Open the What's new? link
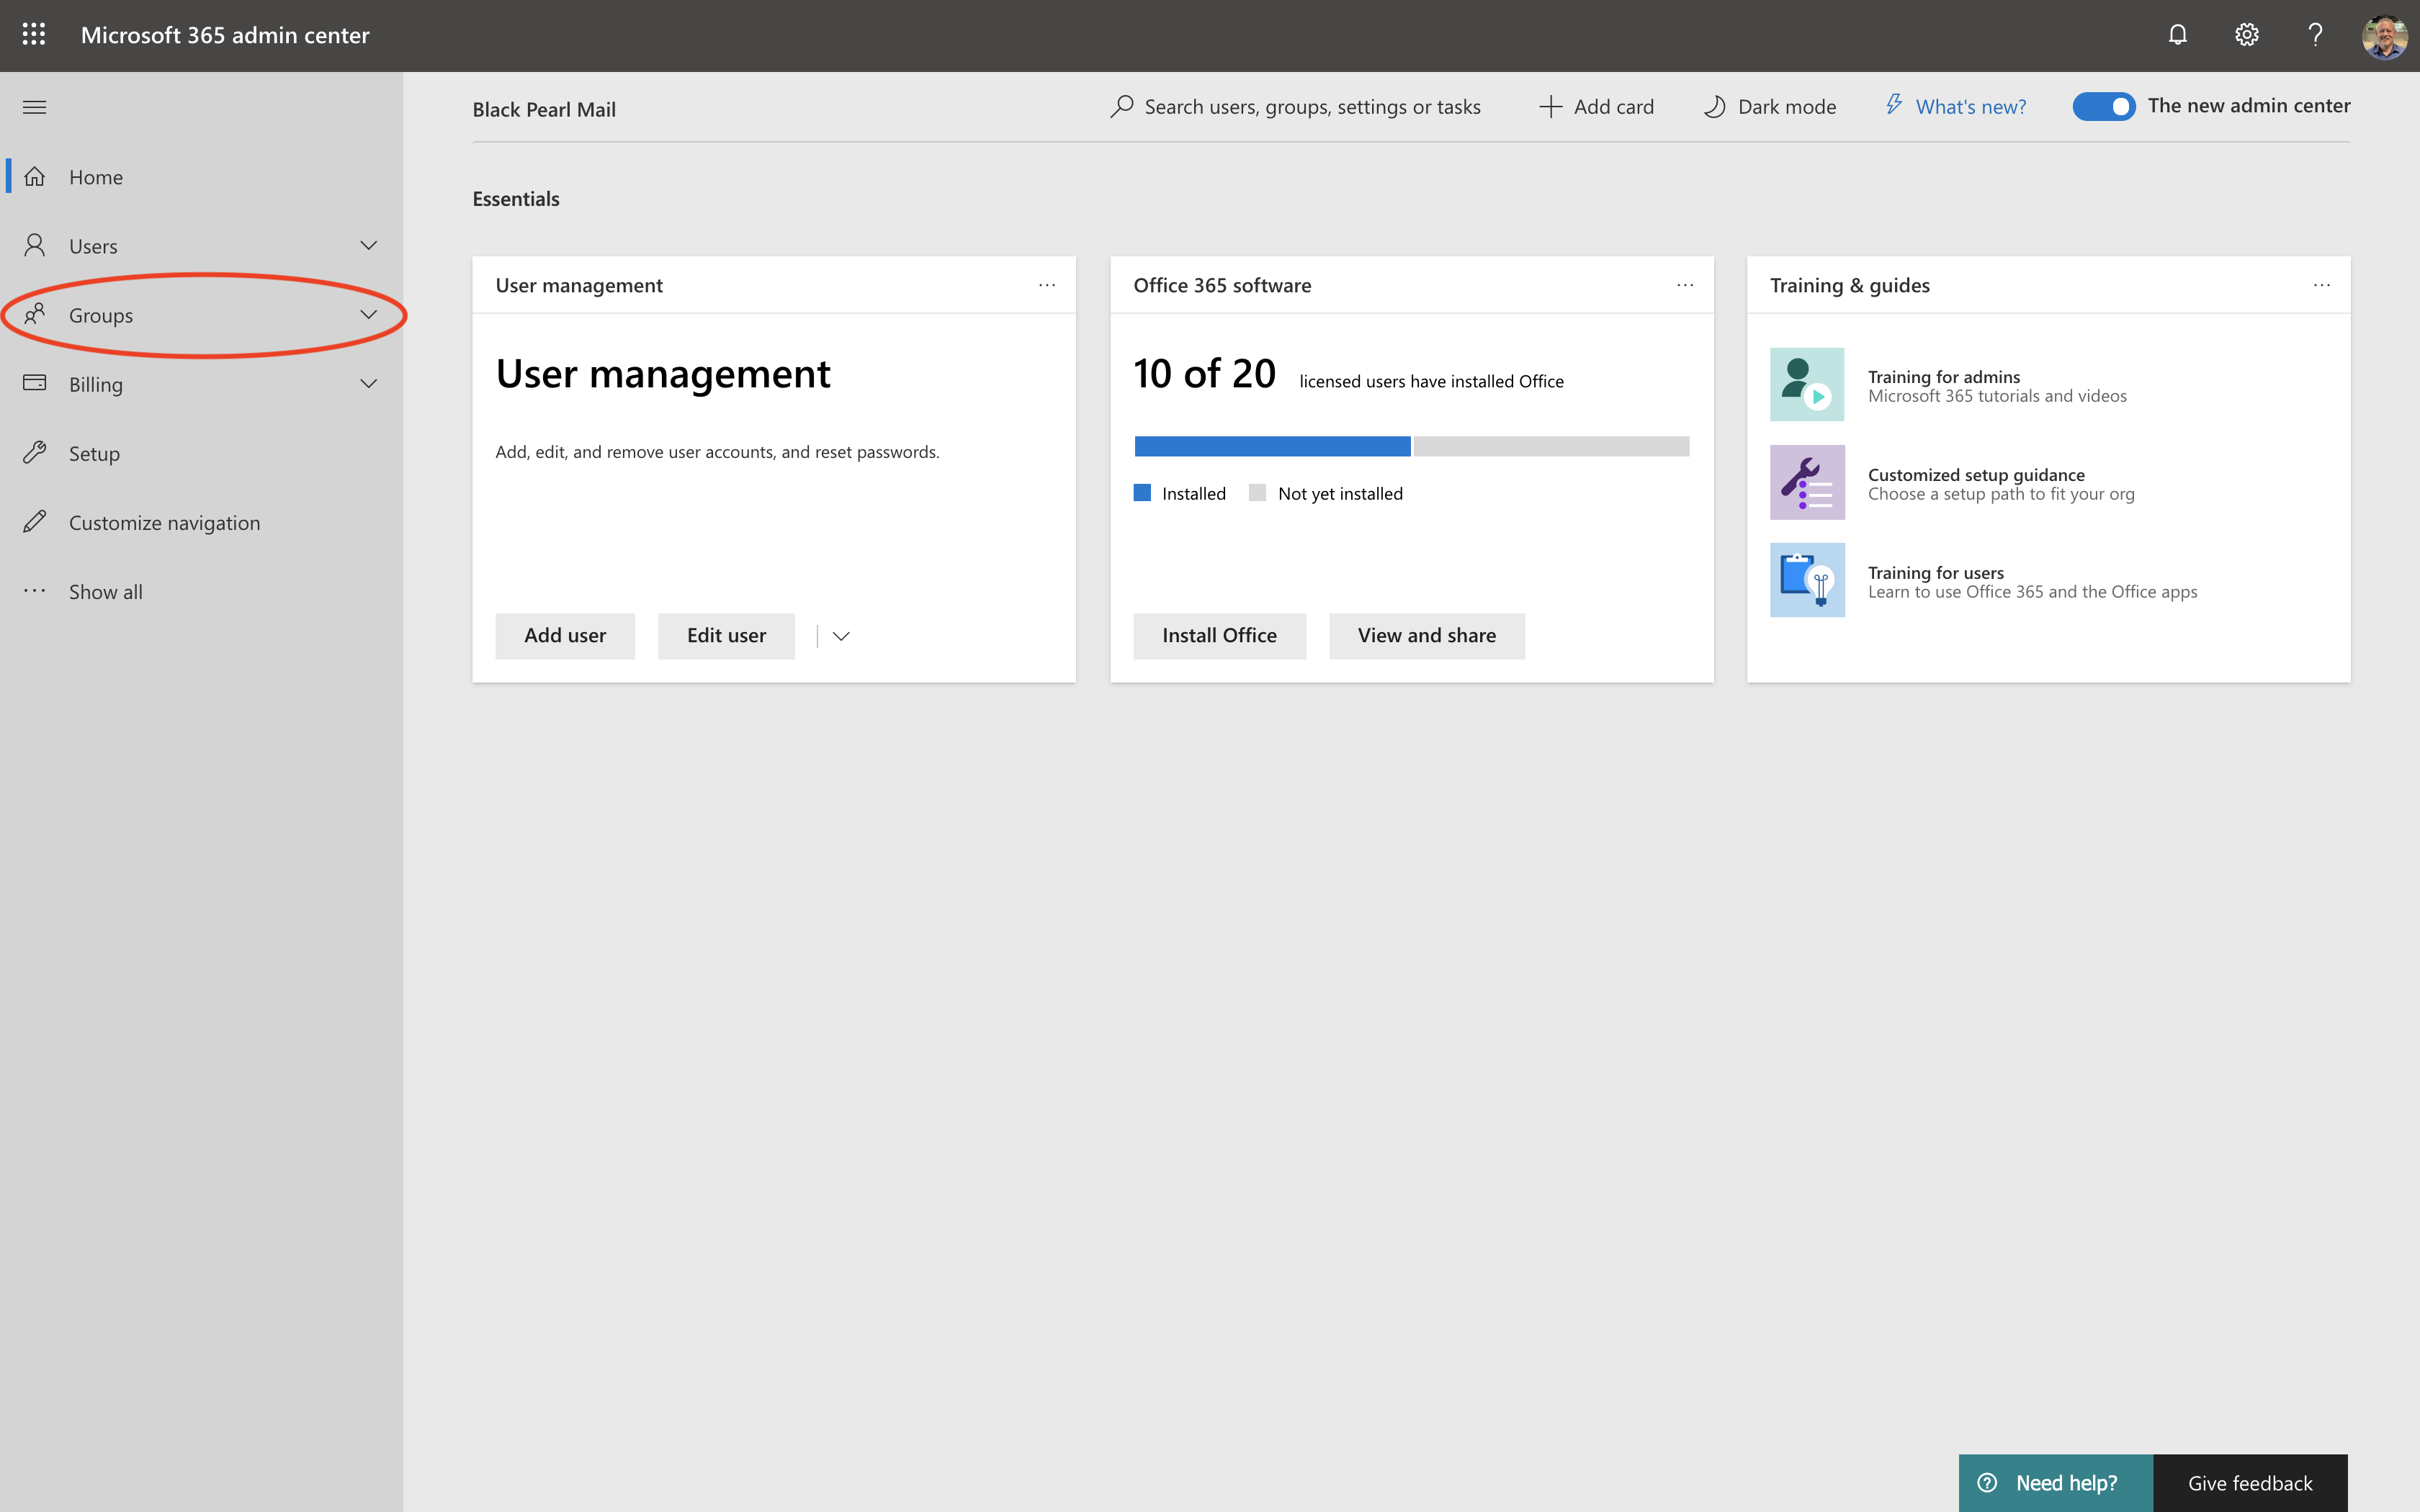 pos(1970,107)
